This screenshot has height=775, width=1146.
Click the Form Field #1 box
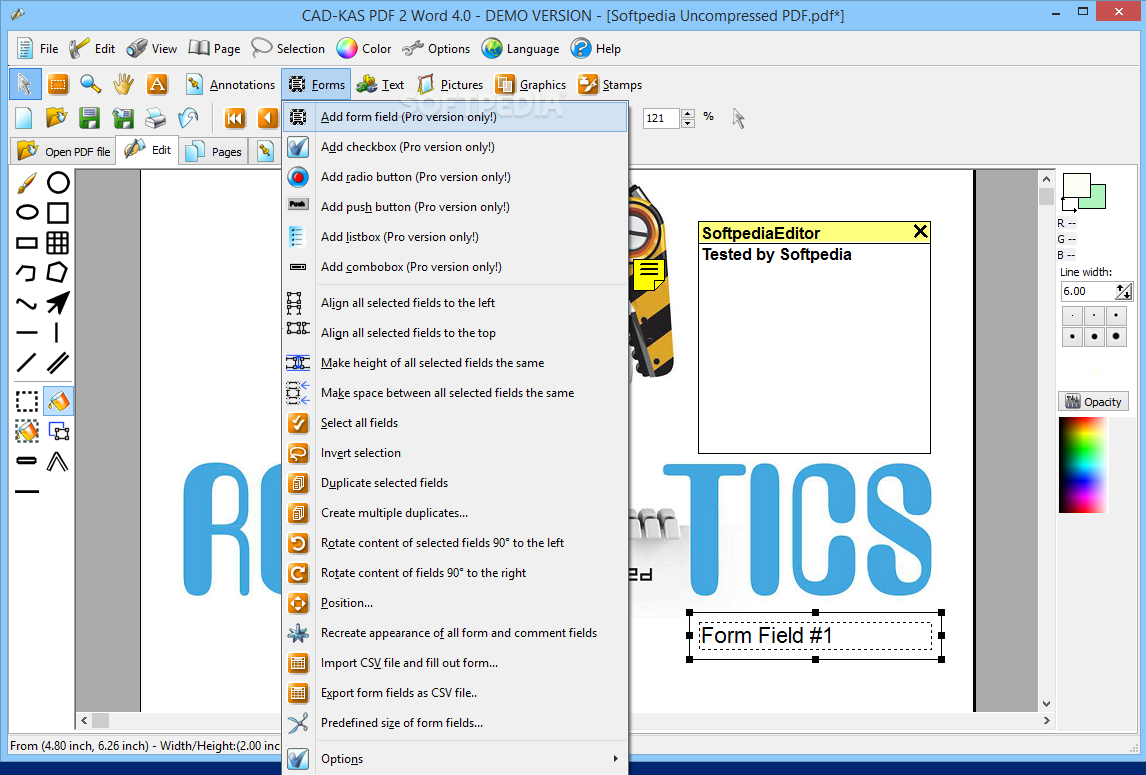[x=815, y=636]
